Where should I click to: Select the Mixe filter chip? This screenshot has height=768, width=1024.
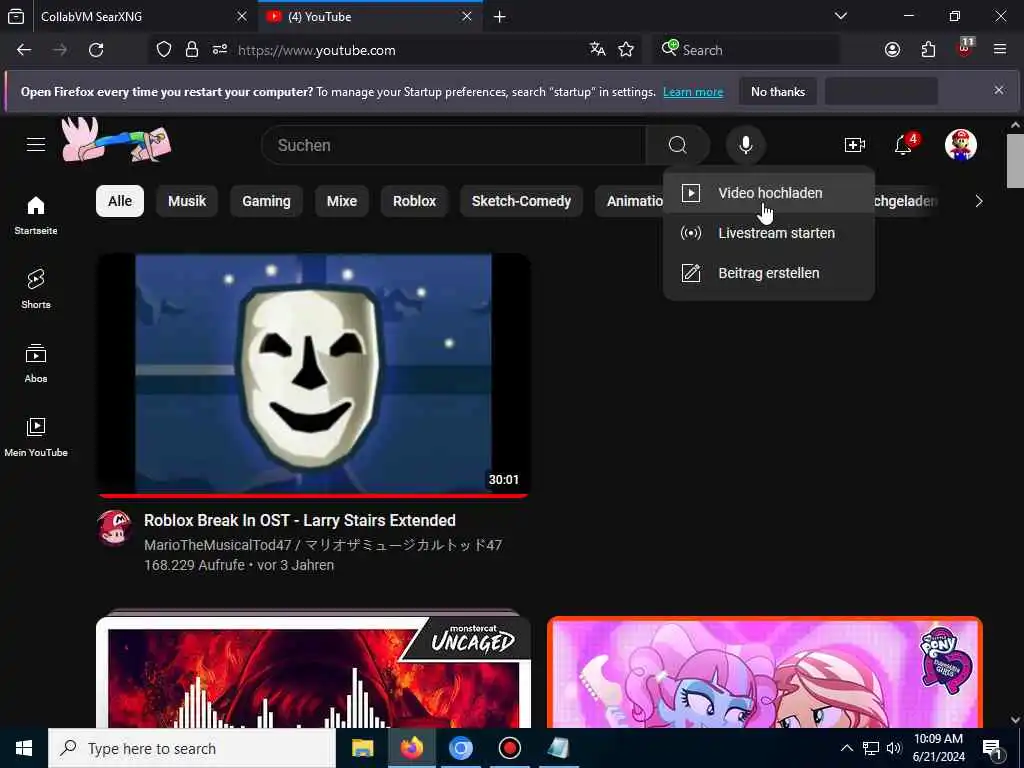[342, 201]
